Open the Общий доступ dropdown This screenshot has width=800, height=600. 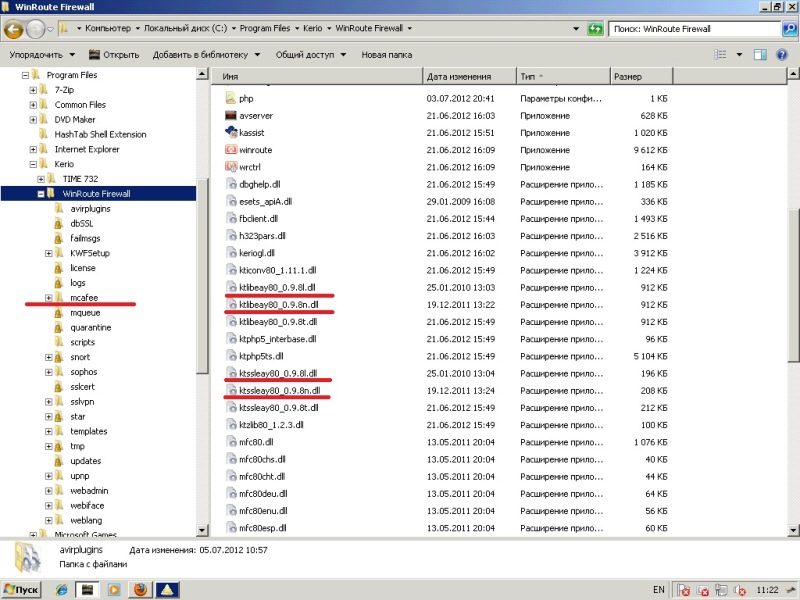[x=310, y=54]
